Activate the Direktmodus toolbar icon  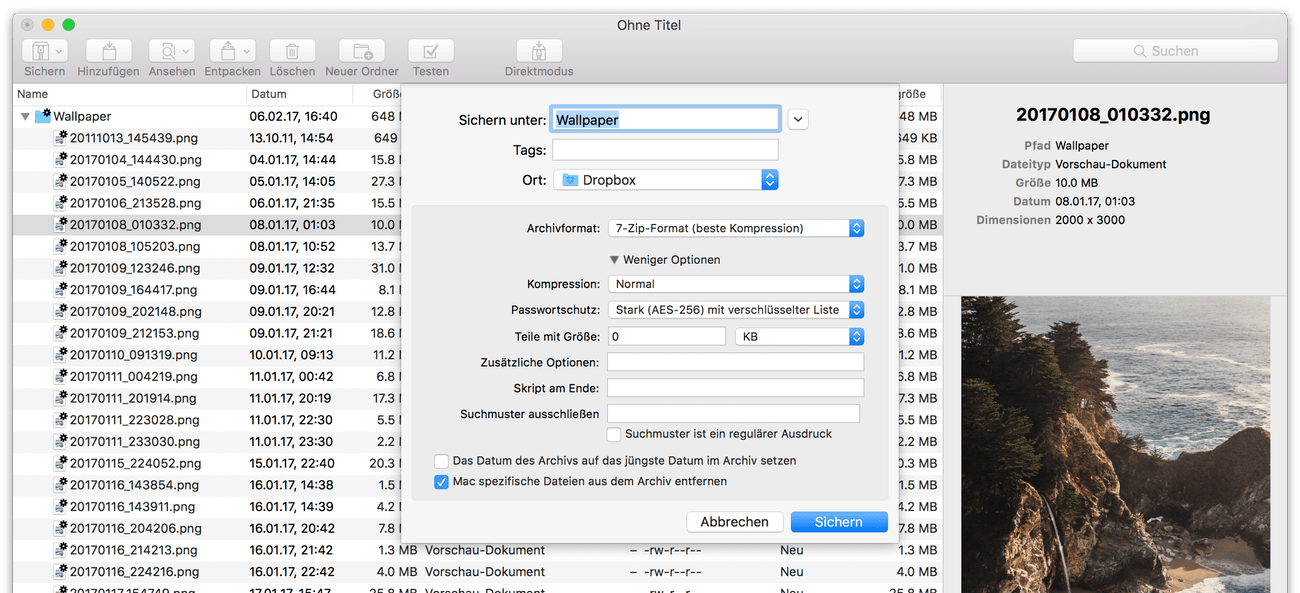point(539,51)
